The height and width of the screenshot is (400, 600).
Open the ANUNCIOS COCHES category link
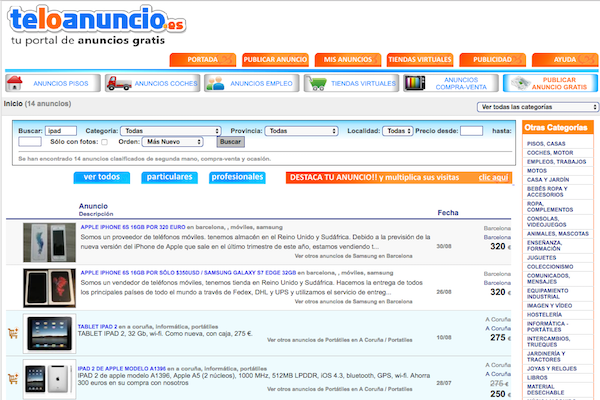tap(166, 83)
